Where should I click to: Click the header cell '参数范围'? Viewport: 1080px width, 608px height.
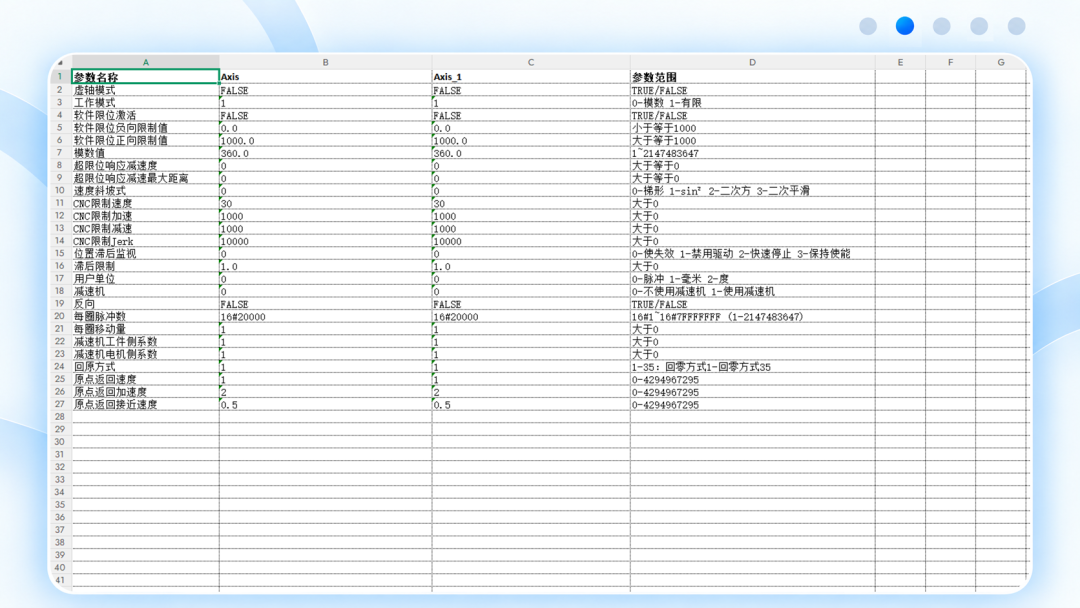pos(752,77)
